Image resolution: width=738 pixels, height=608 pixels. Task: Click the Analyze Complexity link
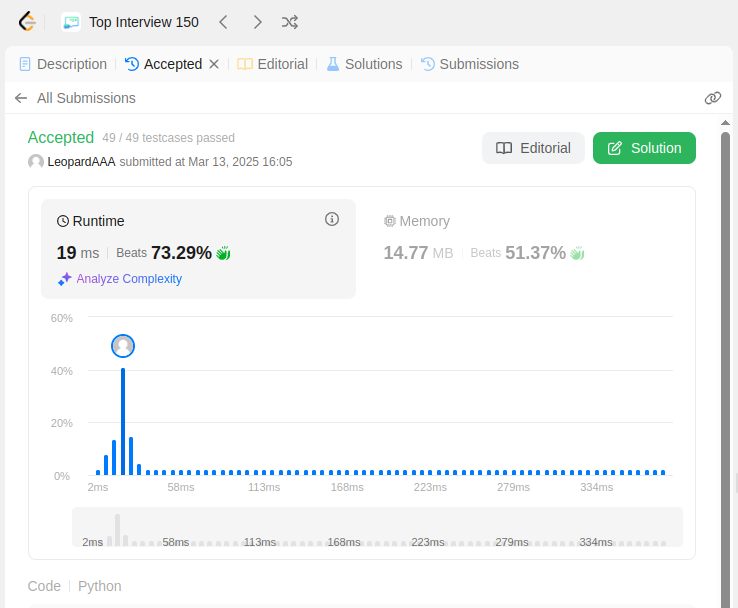[129, 279]
